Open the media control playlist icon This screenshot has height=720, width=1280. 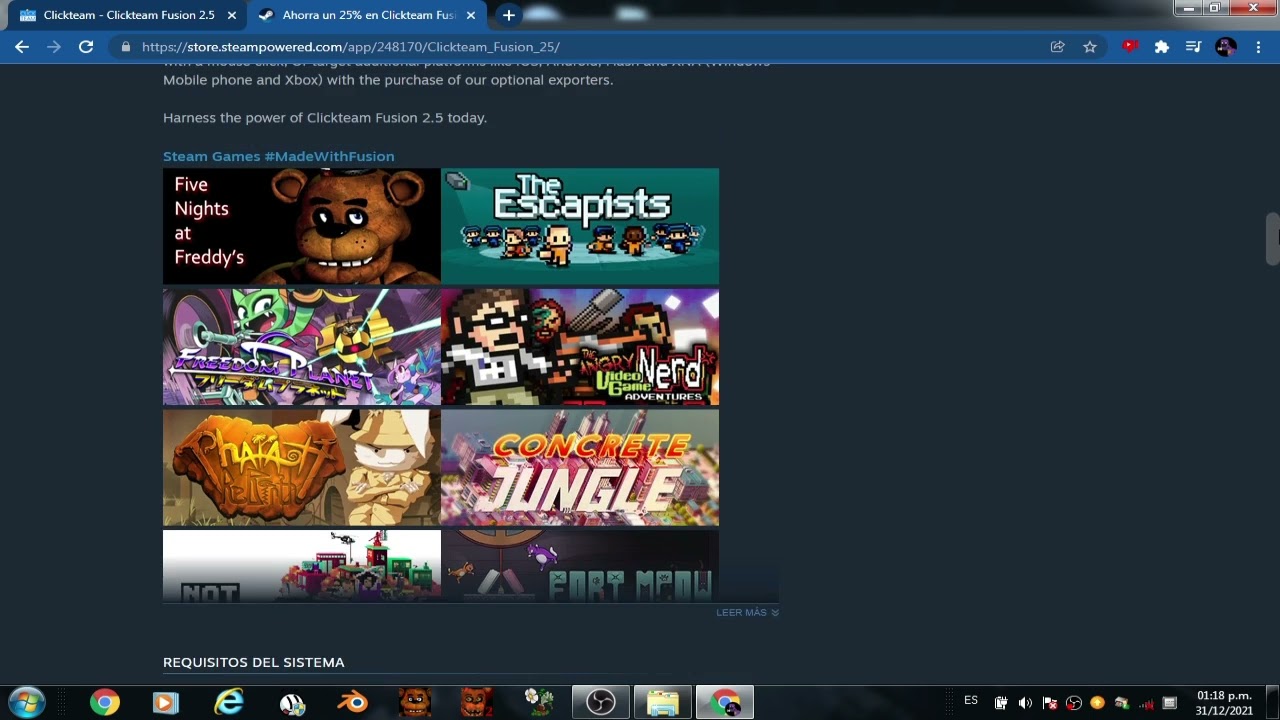(1193, 47)
